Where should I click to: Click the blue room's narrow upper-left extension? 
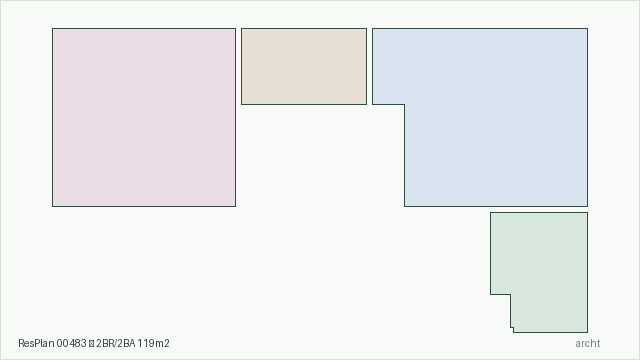click(x=389, y=67)
